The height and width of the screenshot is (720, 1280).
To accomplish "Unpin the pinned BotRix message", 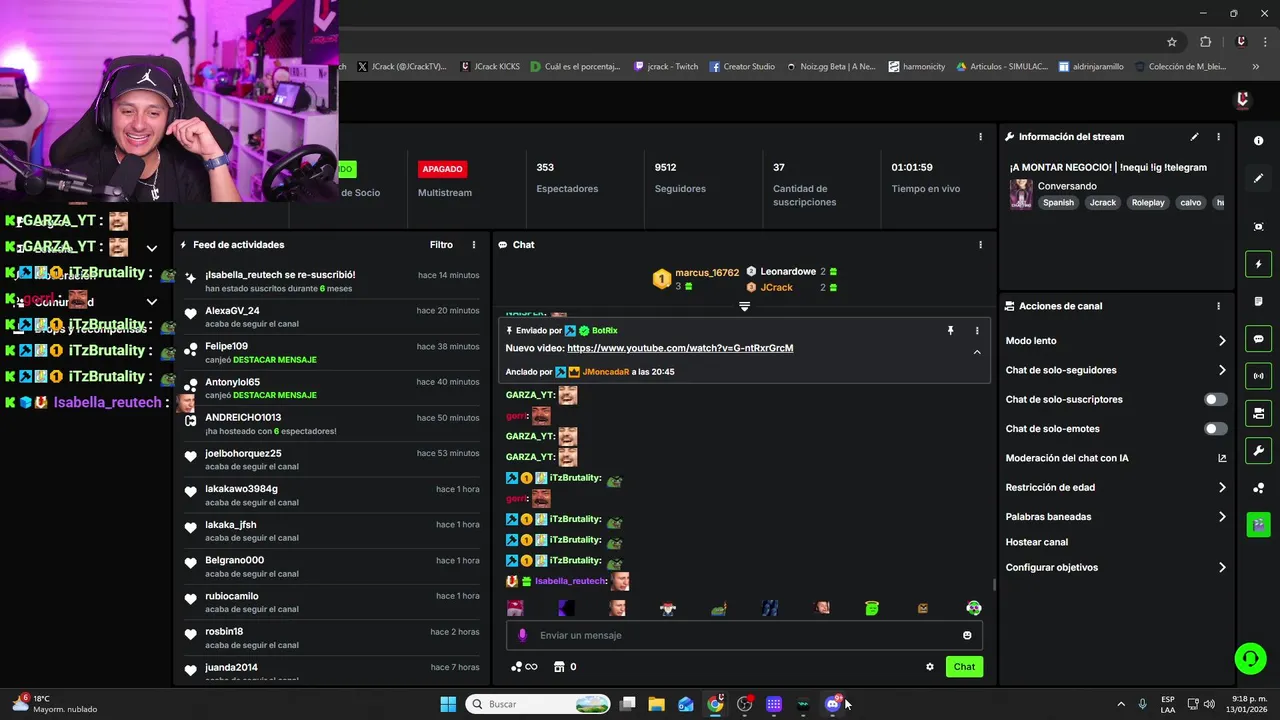I will [950, 331].
